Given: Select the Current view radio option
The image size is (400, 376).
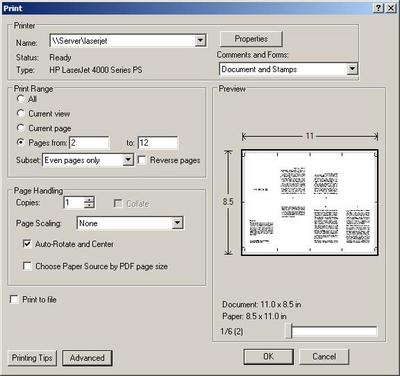Looking at the screenshot, I should click(x=21, y=113).
